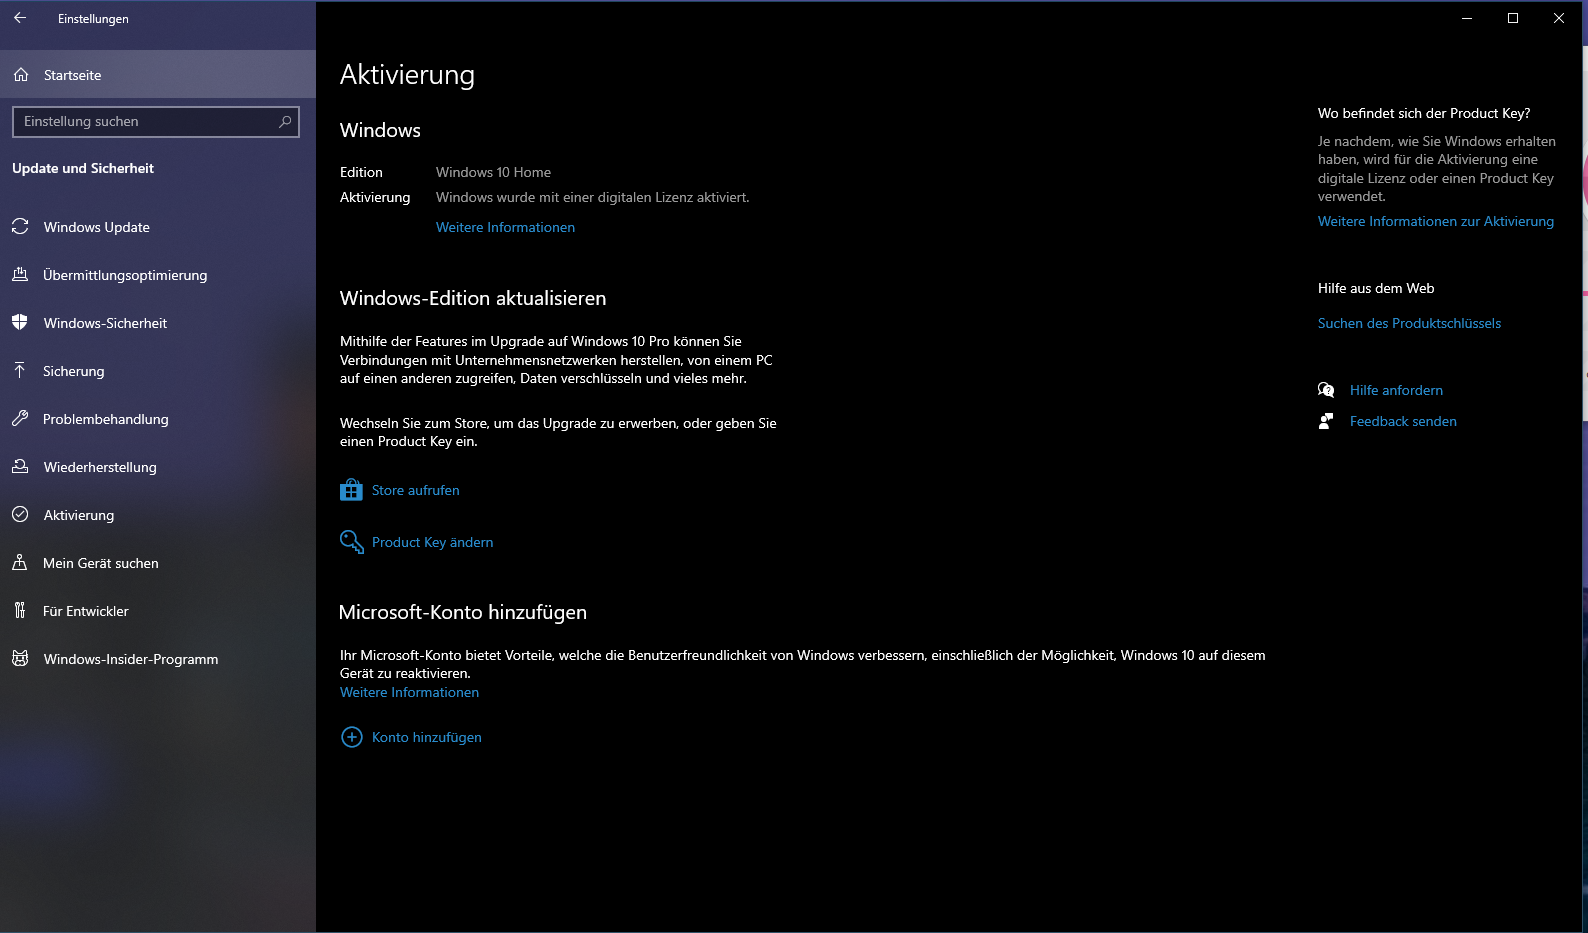
Task: Click the Aktivierung checkmark circle icon
Action: click(20, 515)
